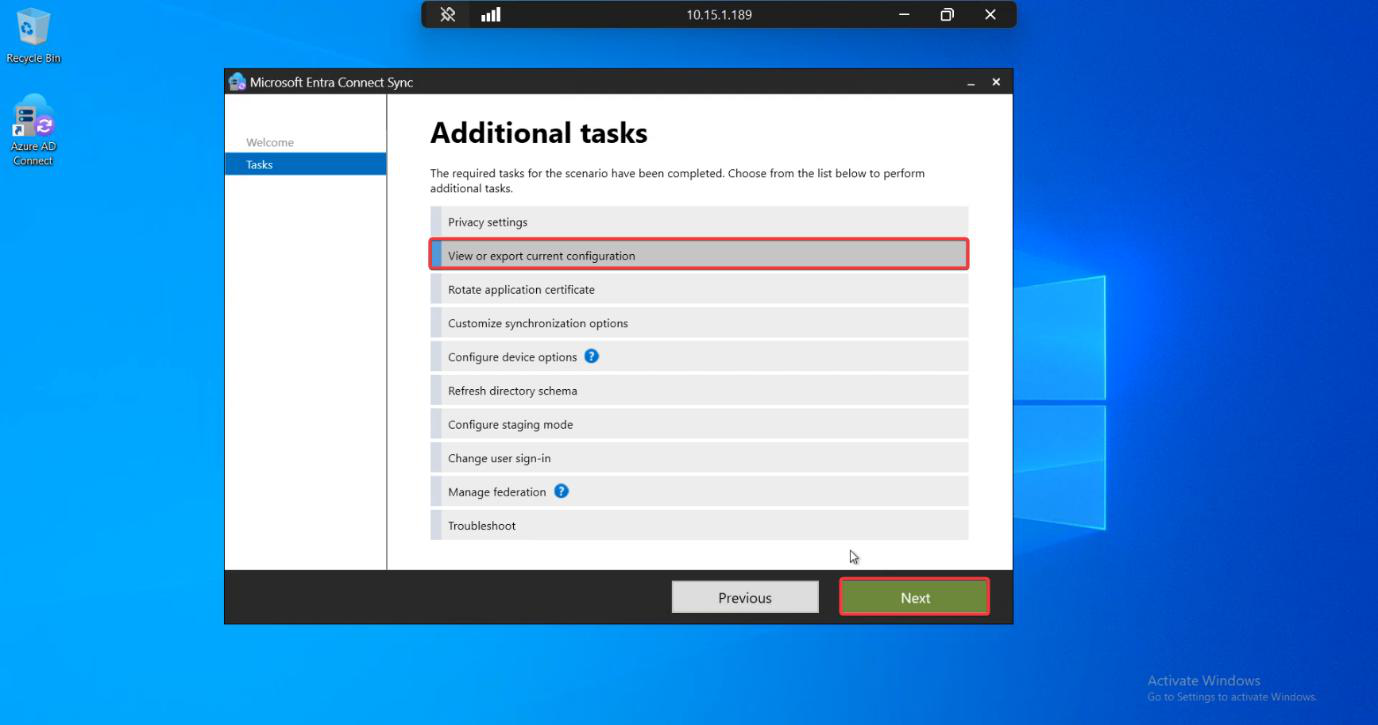Minimize the remote session bar
The image size is (1378, 725).
[905, 14]
